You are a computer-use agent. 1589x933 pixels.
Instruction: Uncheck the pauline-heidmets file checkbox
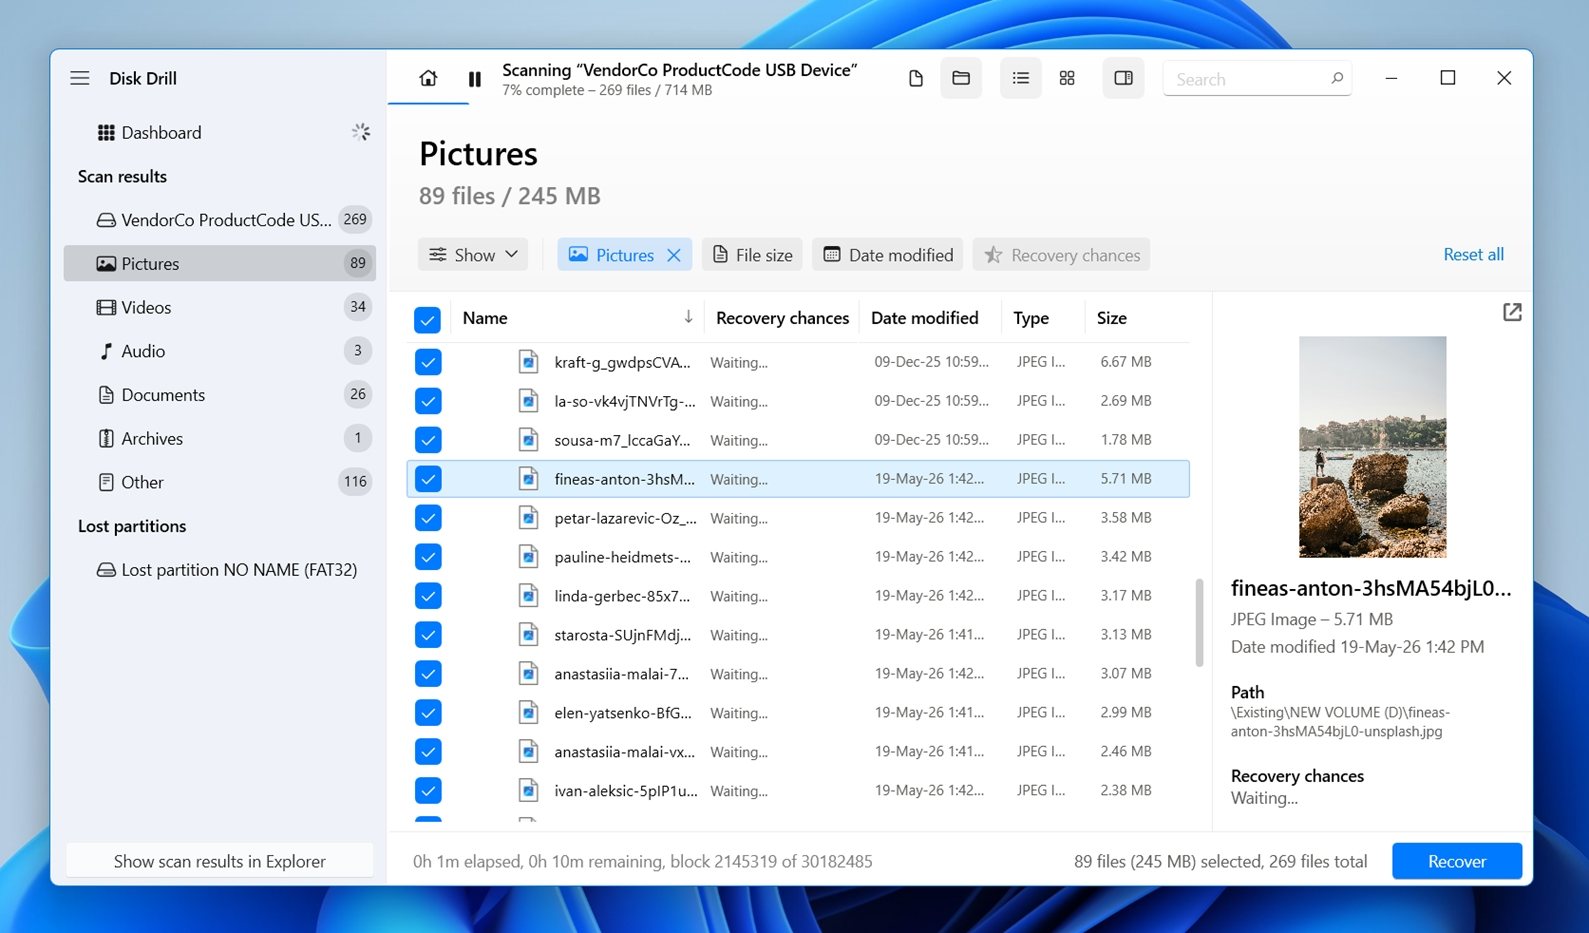pyautogui.click(x=428, y=557)
